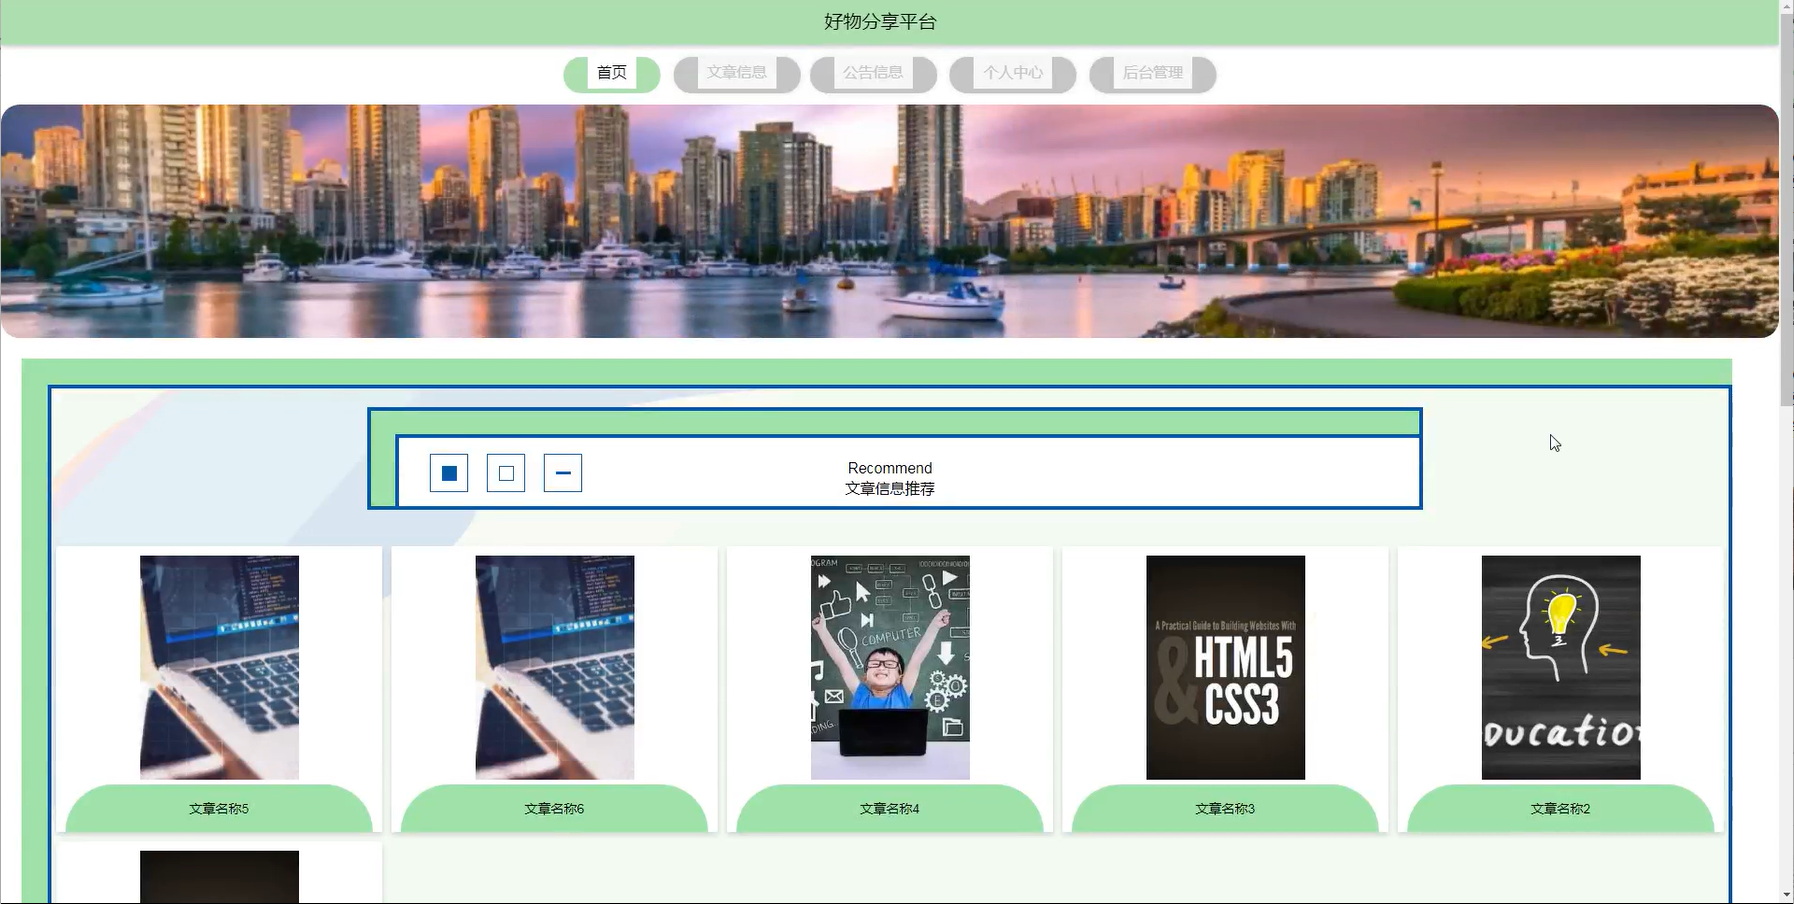Open the 个人中心 tab
This screenshot has width=1794, height=904.
(x=1013, y=74)
